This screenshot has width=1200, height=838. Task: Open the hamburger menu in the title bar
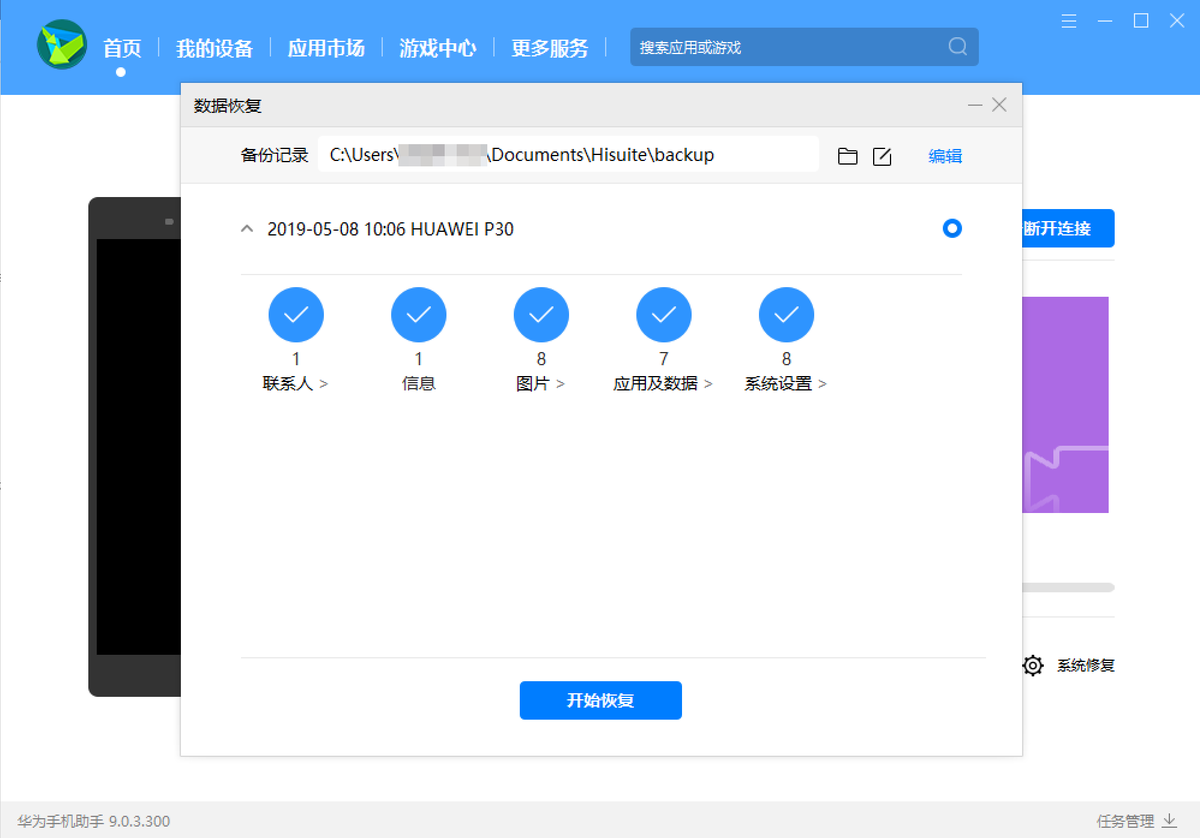point(1068,20)
